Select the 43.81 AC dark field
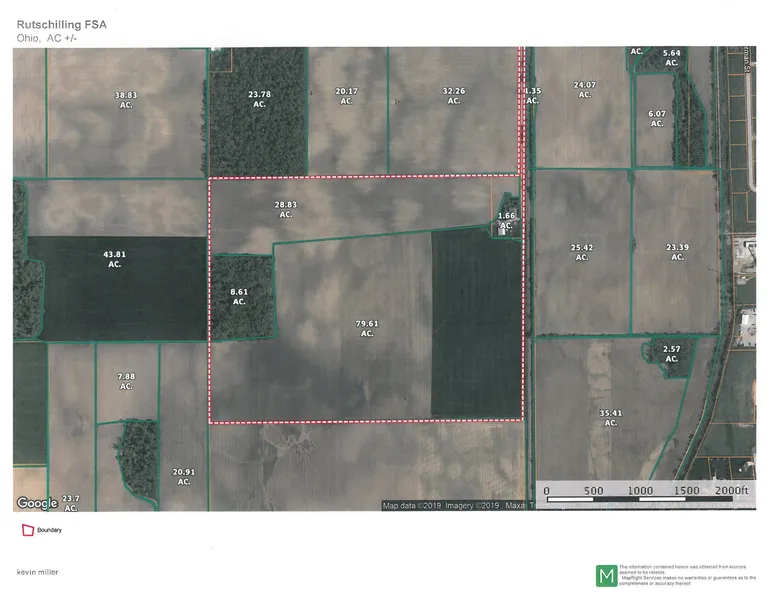This screenshot has width=776, height=600. pos(114,259)
